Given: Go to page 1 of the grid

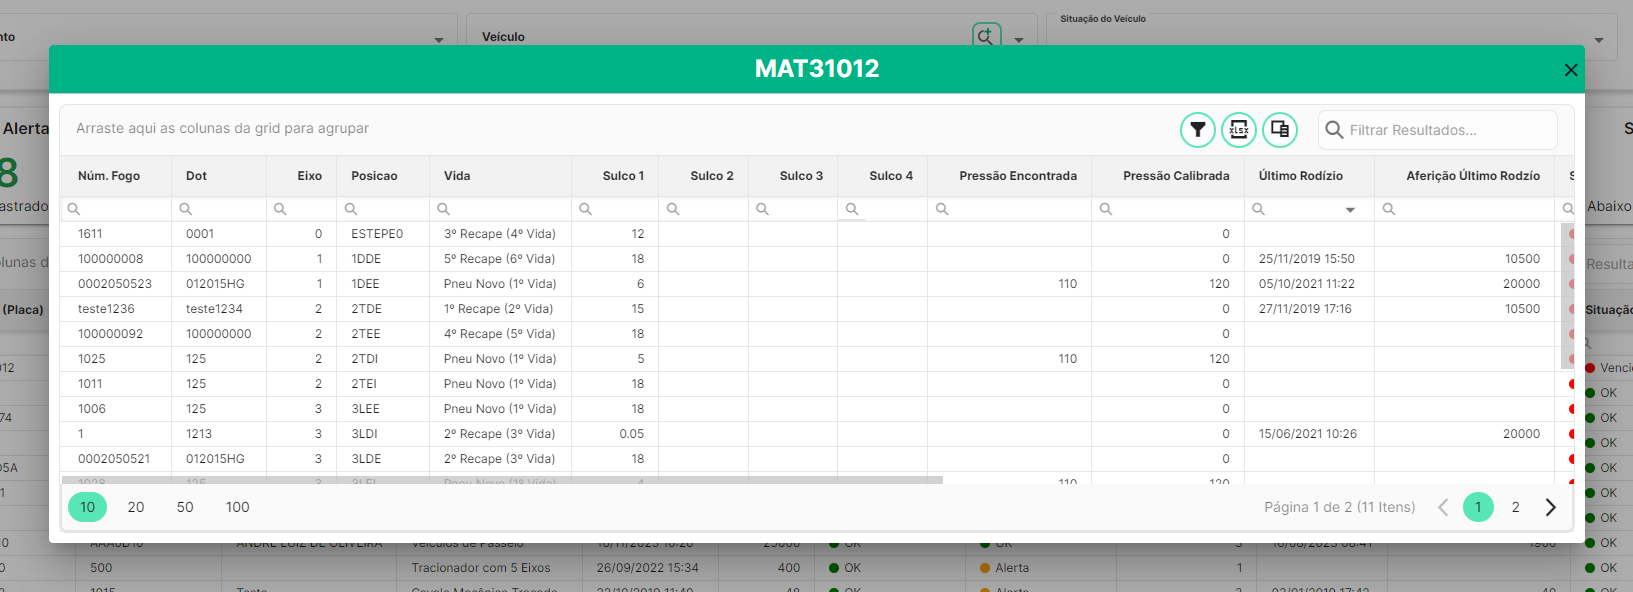Looking at the screenshot, I should click(1478, 507).
